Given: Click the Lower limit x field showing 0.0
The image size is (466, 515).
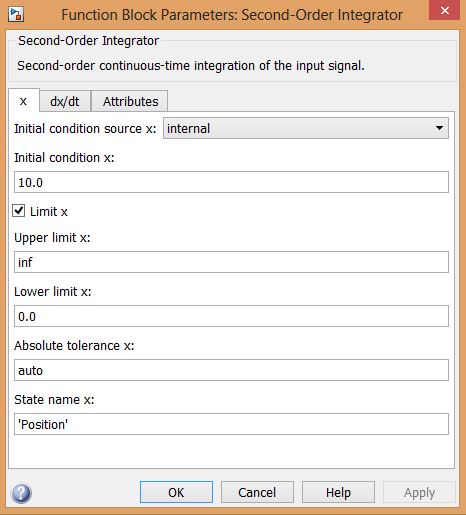Looking at the screenshot, I should (231, 316).
